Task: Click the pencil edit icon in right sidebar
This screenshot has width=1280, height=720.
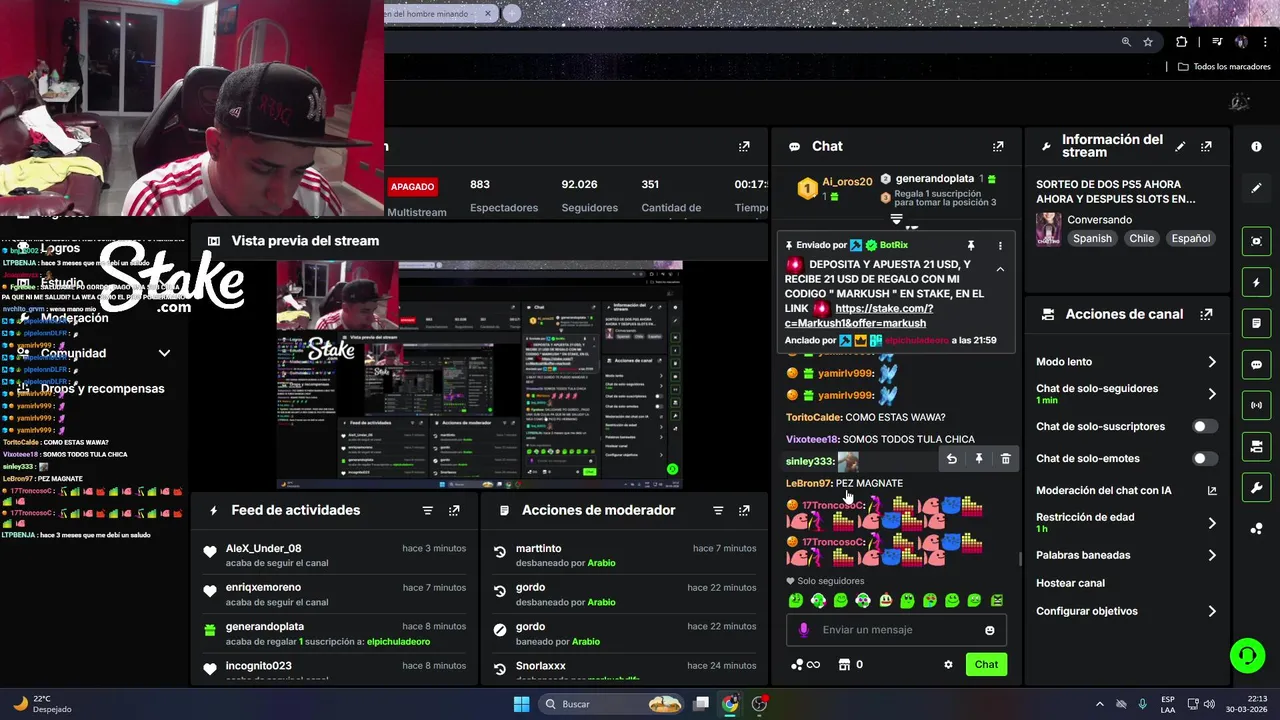Action: click(1256, 188)
